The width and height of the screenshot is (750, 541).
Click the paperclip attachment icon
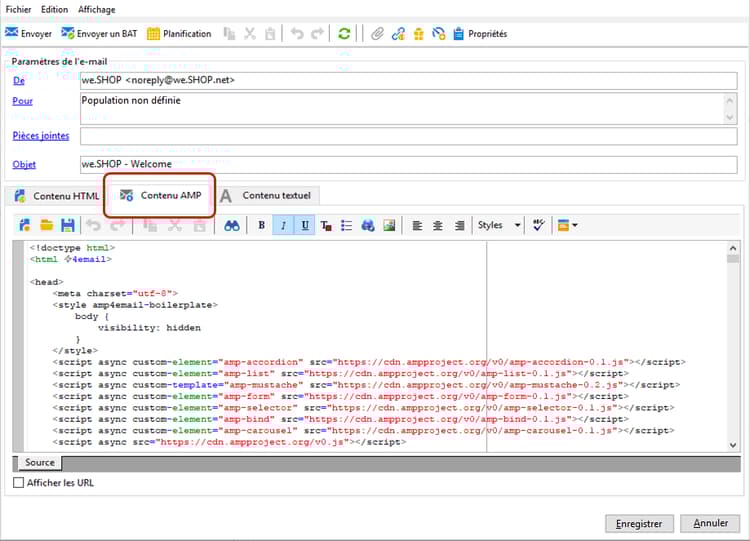coord(377,33)
